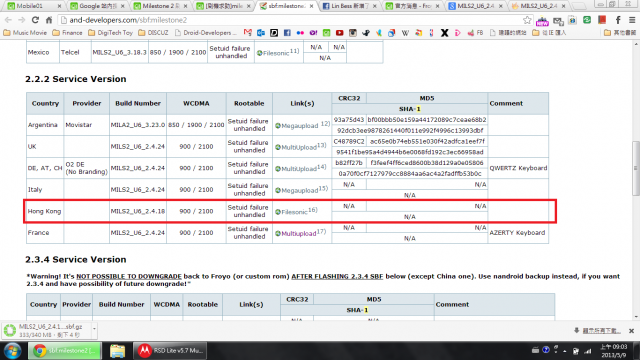Open the Wikipedia W bookmark icon
640x360 pixels.
[405, 33]
